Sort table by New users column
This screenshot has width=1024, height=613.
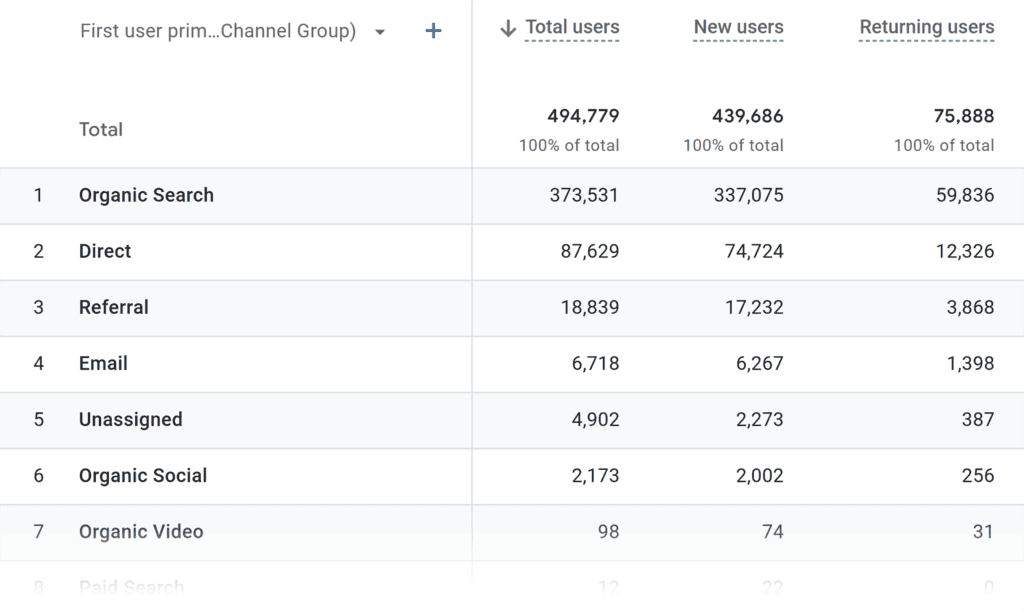[738, 28]
